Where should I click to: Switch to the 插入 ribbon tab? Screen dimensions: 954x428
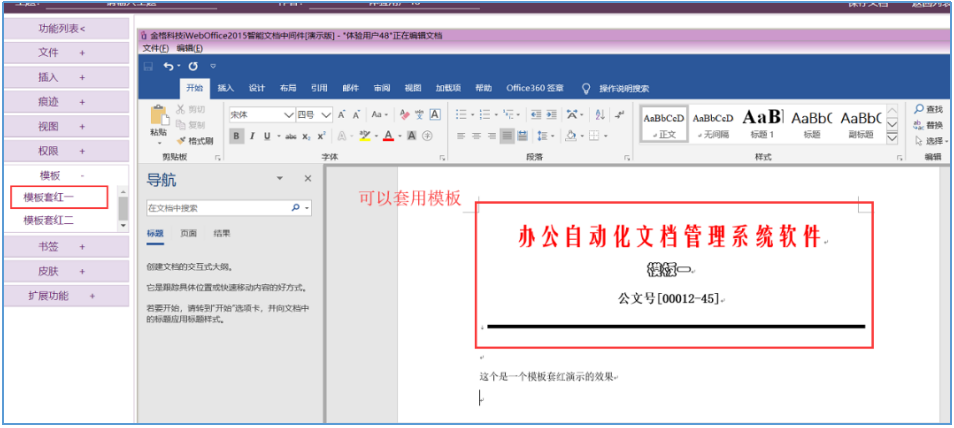tap(226, 88)
